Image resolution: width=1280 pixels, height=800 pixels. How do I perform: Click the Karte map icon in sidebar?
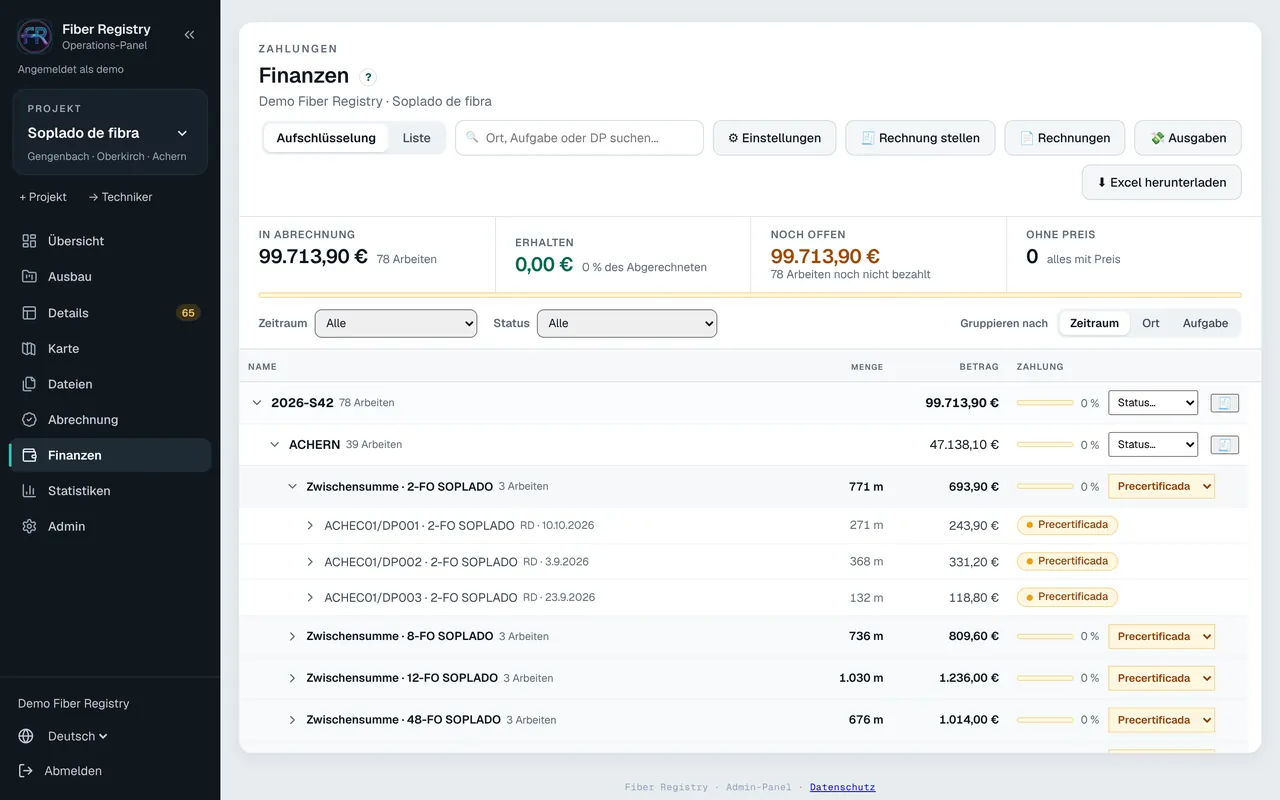pyautogui.click(x=29, y=349)
